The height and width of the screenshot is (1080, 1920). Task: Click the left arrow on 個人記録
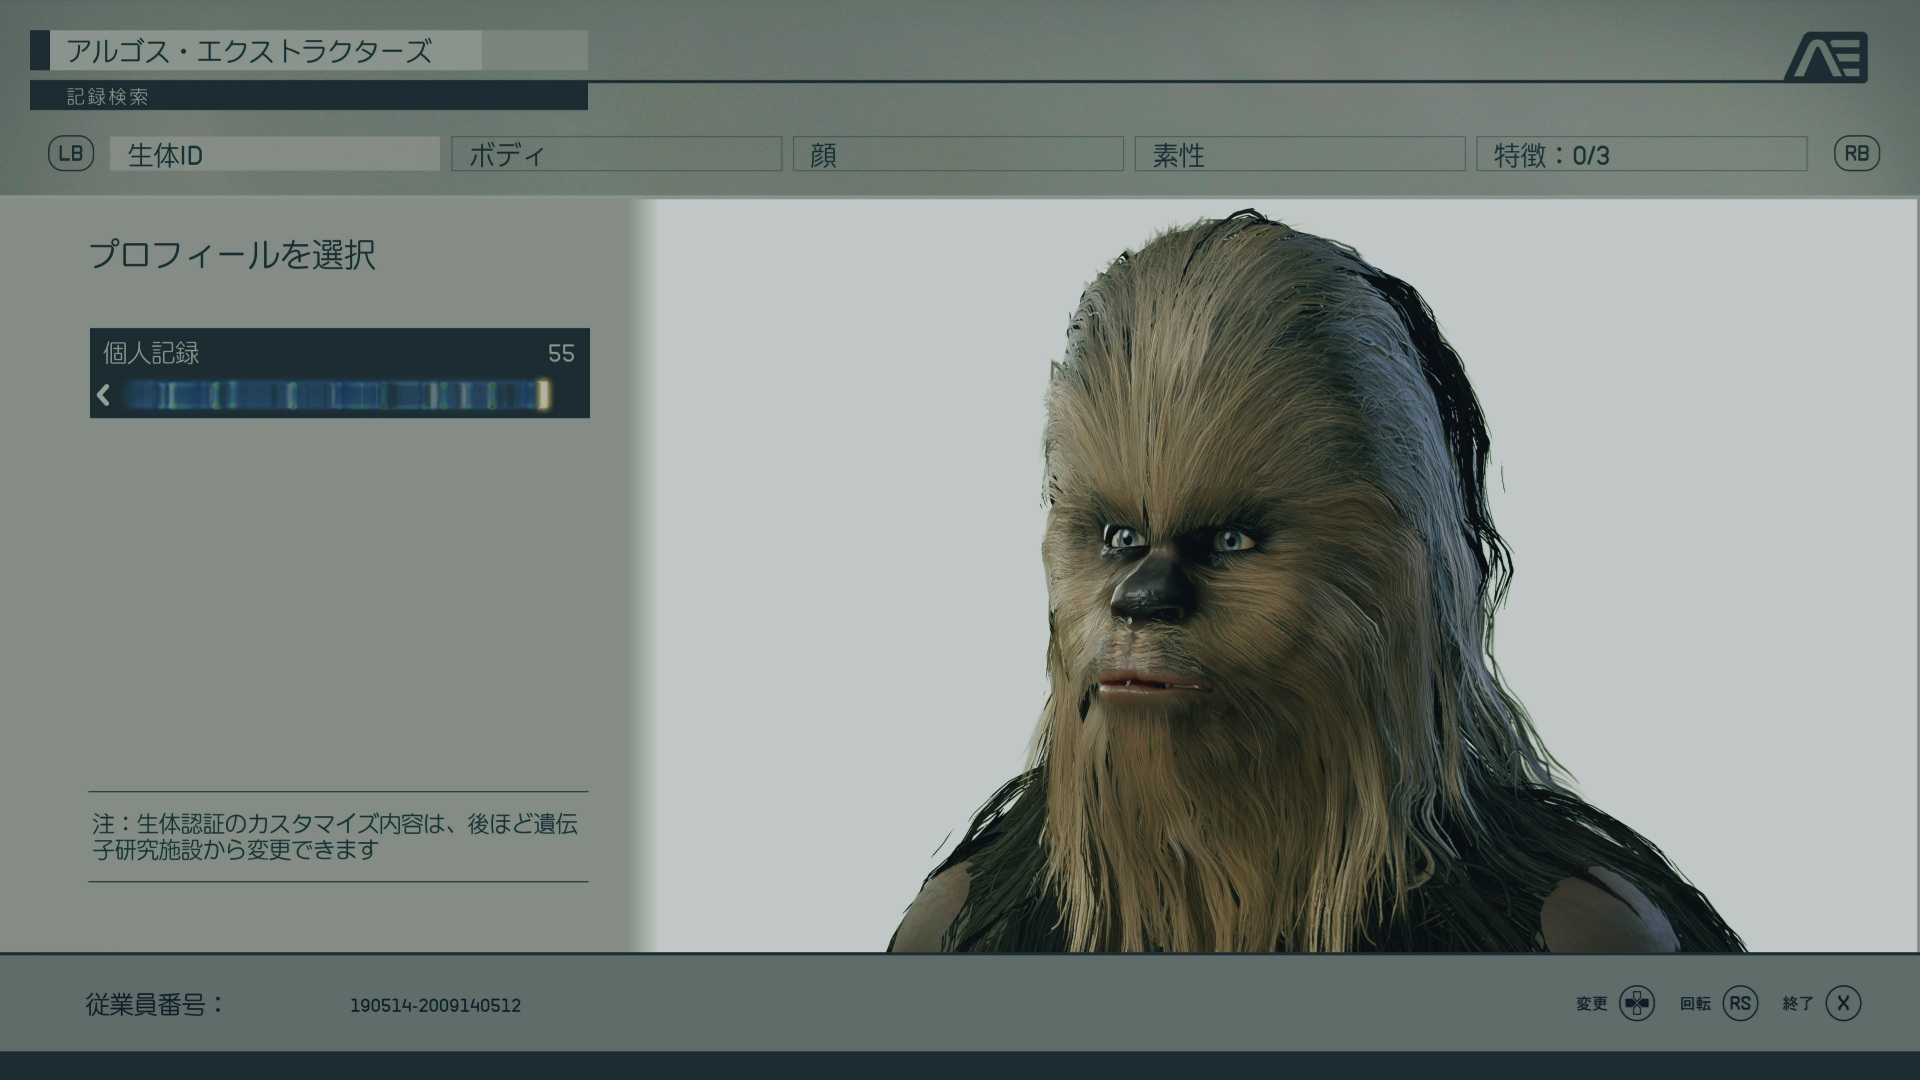(x=103, y=395)
